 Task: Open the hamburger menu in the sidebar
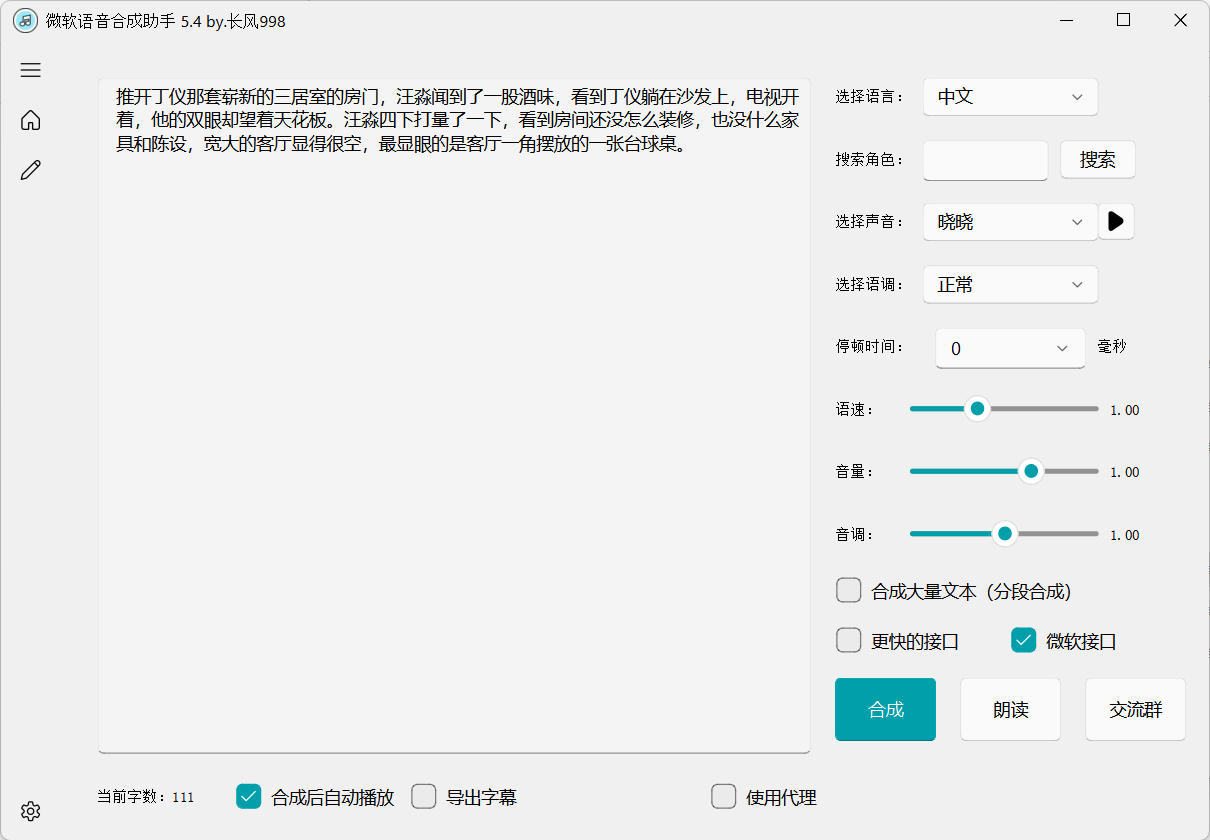tap(31, 70)
